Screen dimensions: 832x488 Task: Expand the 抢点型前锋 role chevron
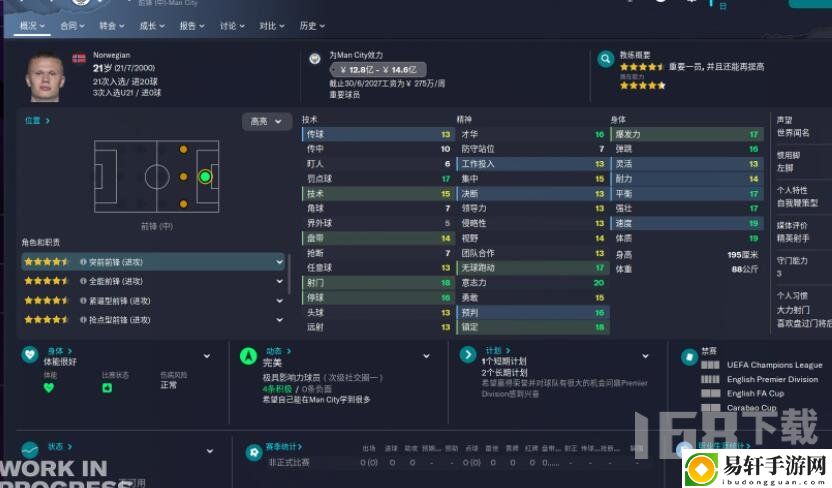coord(279,320)
